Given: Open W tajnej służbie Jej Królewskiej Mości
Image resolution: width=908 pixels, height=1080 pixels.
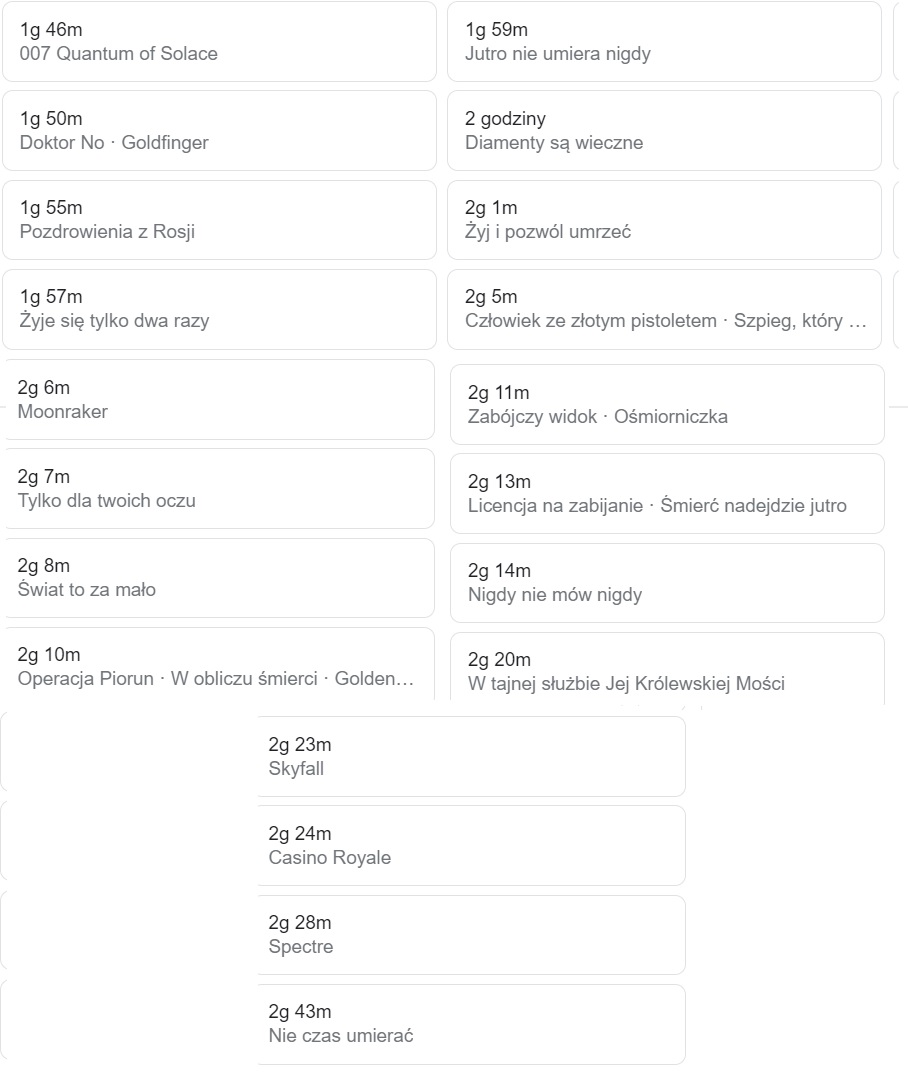Looking at the screenshot, I should tap(667, 668).
